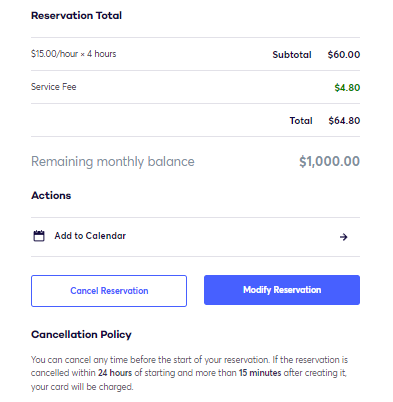Click the Cancel Reservation button
393x402 pixels.
109,291
